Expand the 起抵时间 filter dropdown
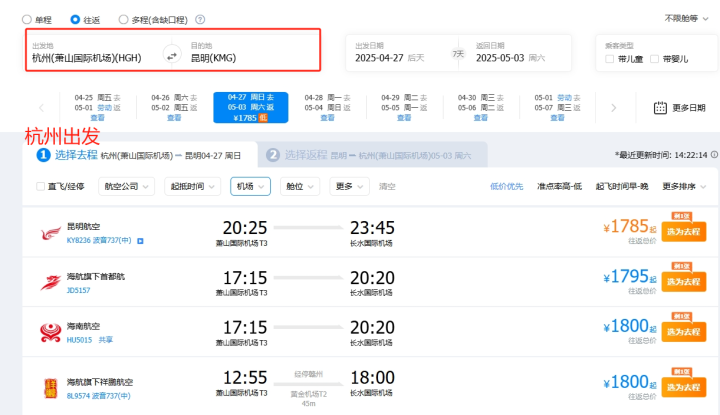 click(x=192, y=186)
